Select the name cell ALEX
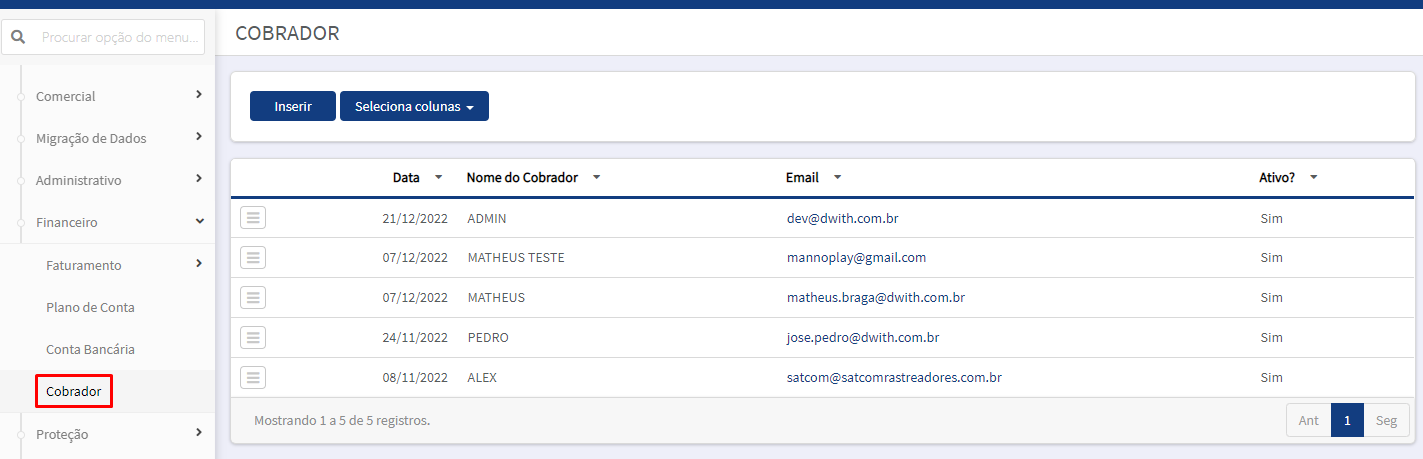 point(482,377)
